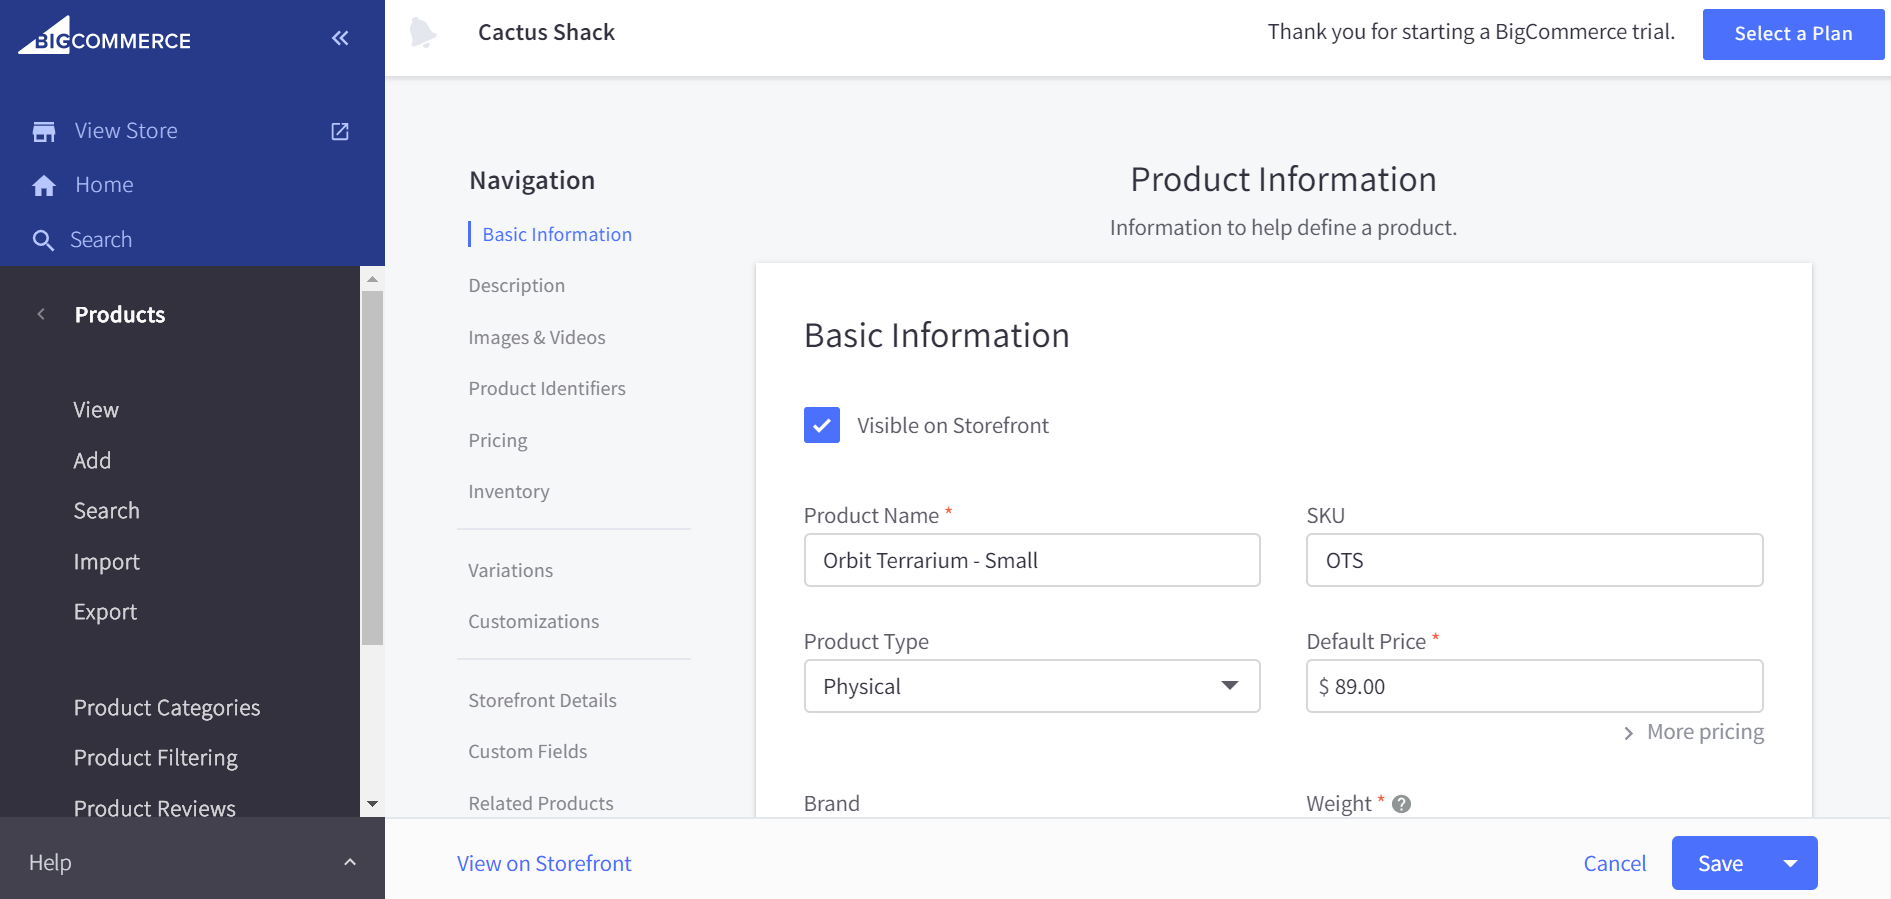Open Product Categories in sidebar

(166, 708)
